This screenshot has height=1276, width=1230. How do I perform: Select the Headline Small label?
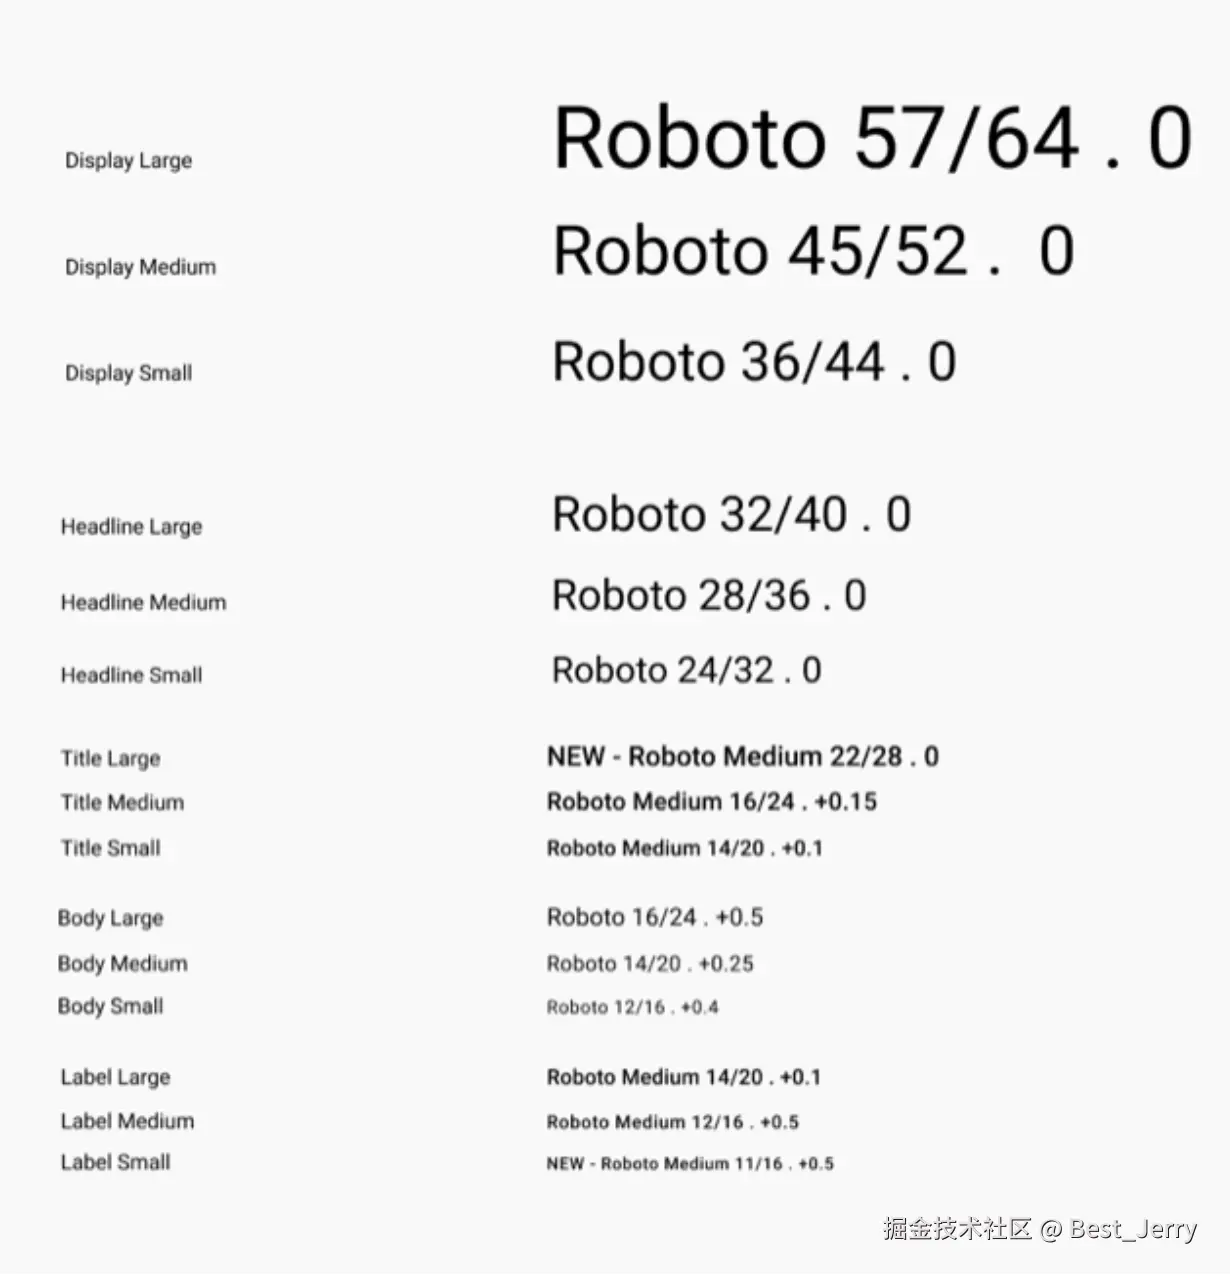tap(131, 675)
